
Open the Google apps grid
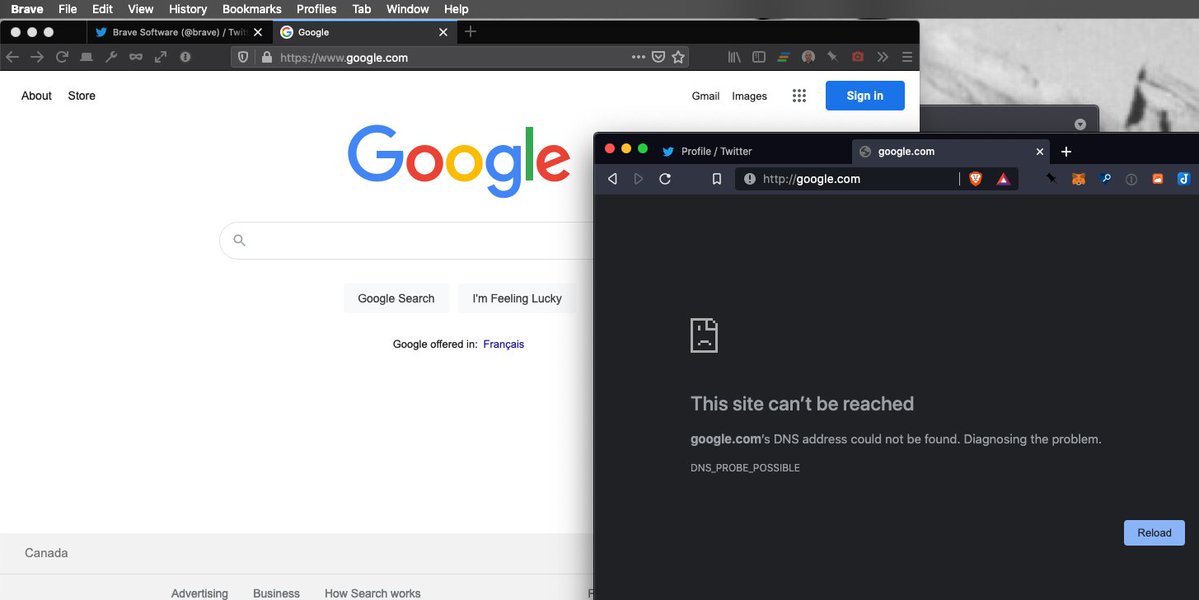pyautogui.click(x=799, y=96)
